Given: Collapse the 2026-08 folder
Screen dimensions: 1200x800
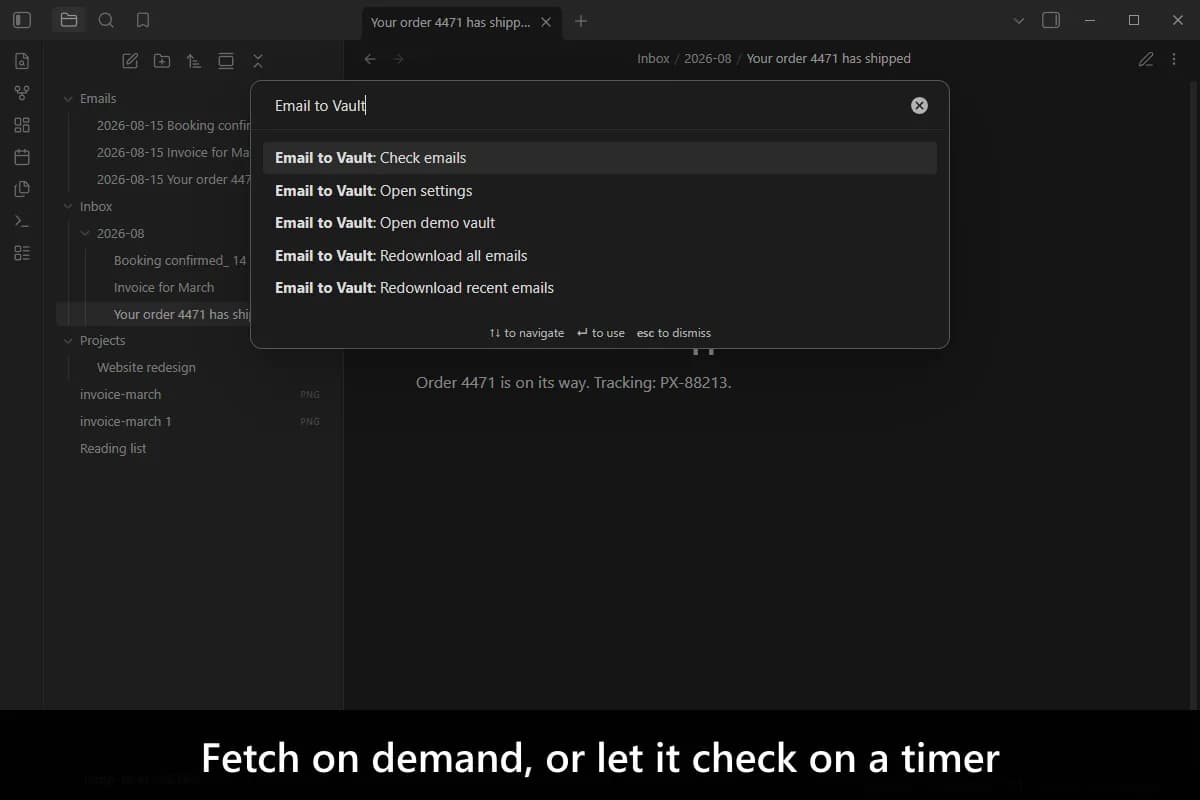Looking at the screenshot, I should coord(85,233).
